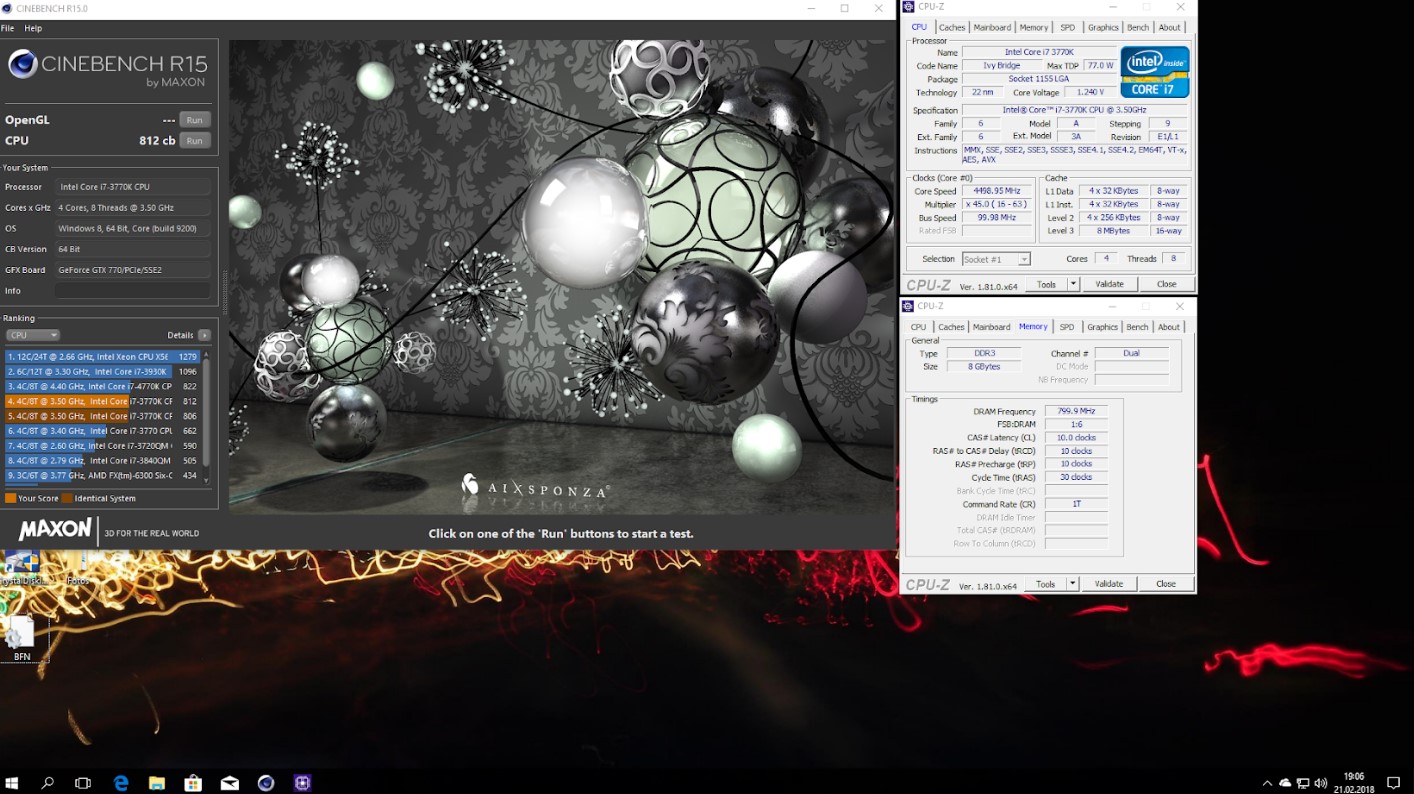Open SPD tab in upper CPU-Z window
Screen dimensions: 1414x794
[1067, 27]
